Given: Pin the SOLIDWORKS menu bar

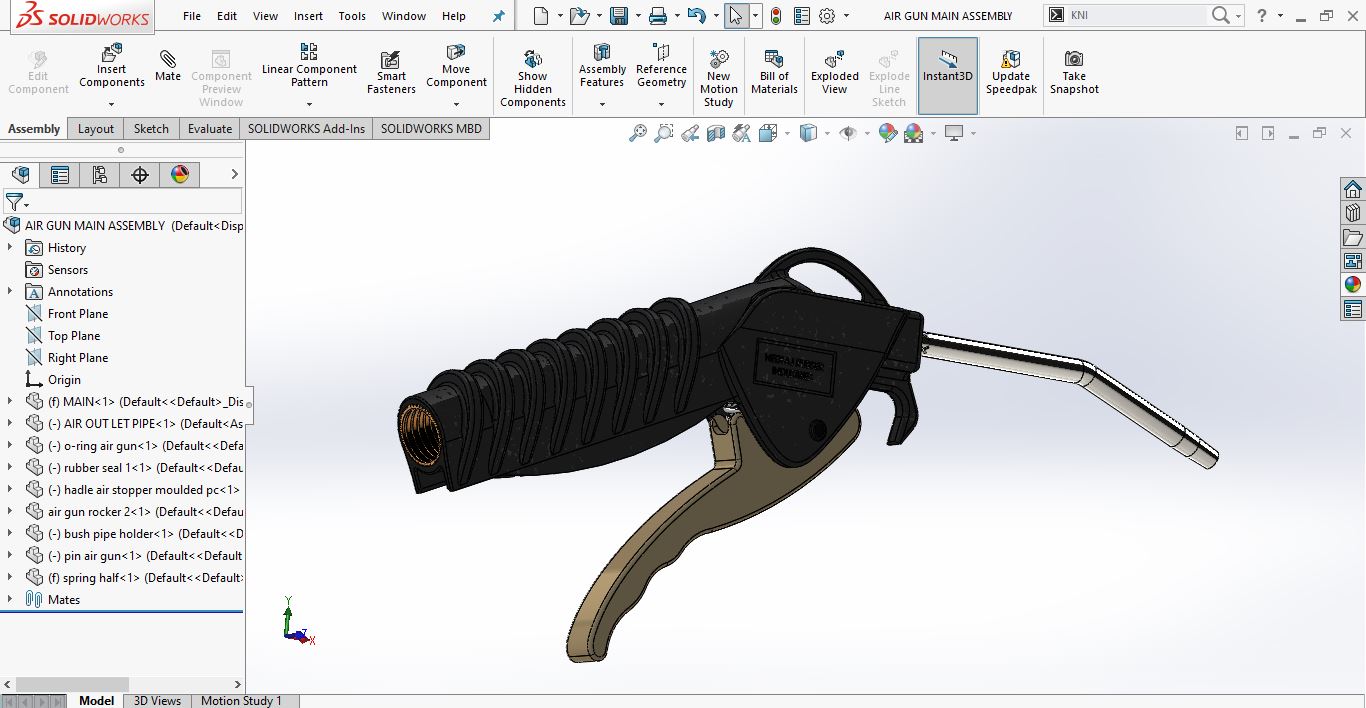Looking at the screenshot, I should 499,16.
